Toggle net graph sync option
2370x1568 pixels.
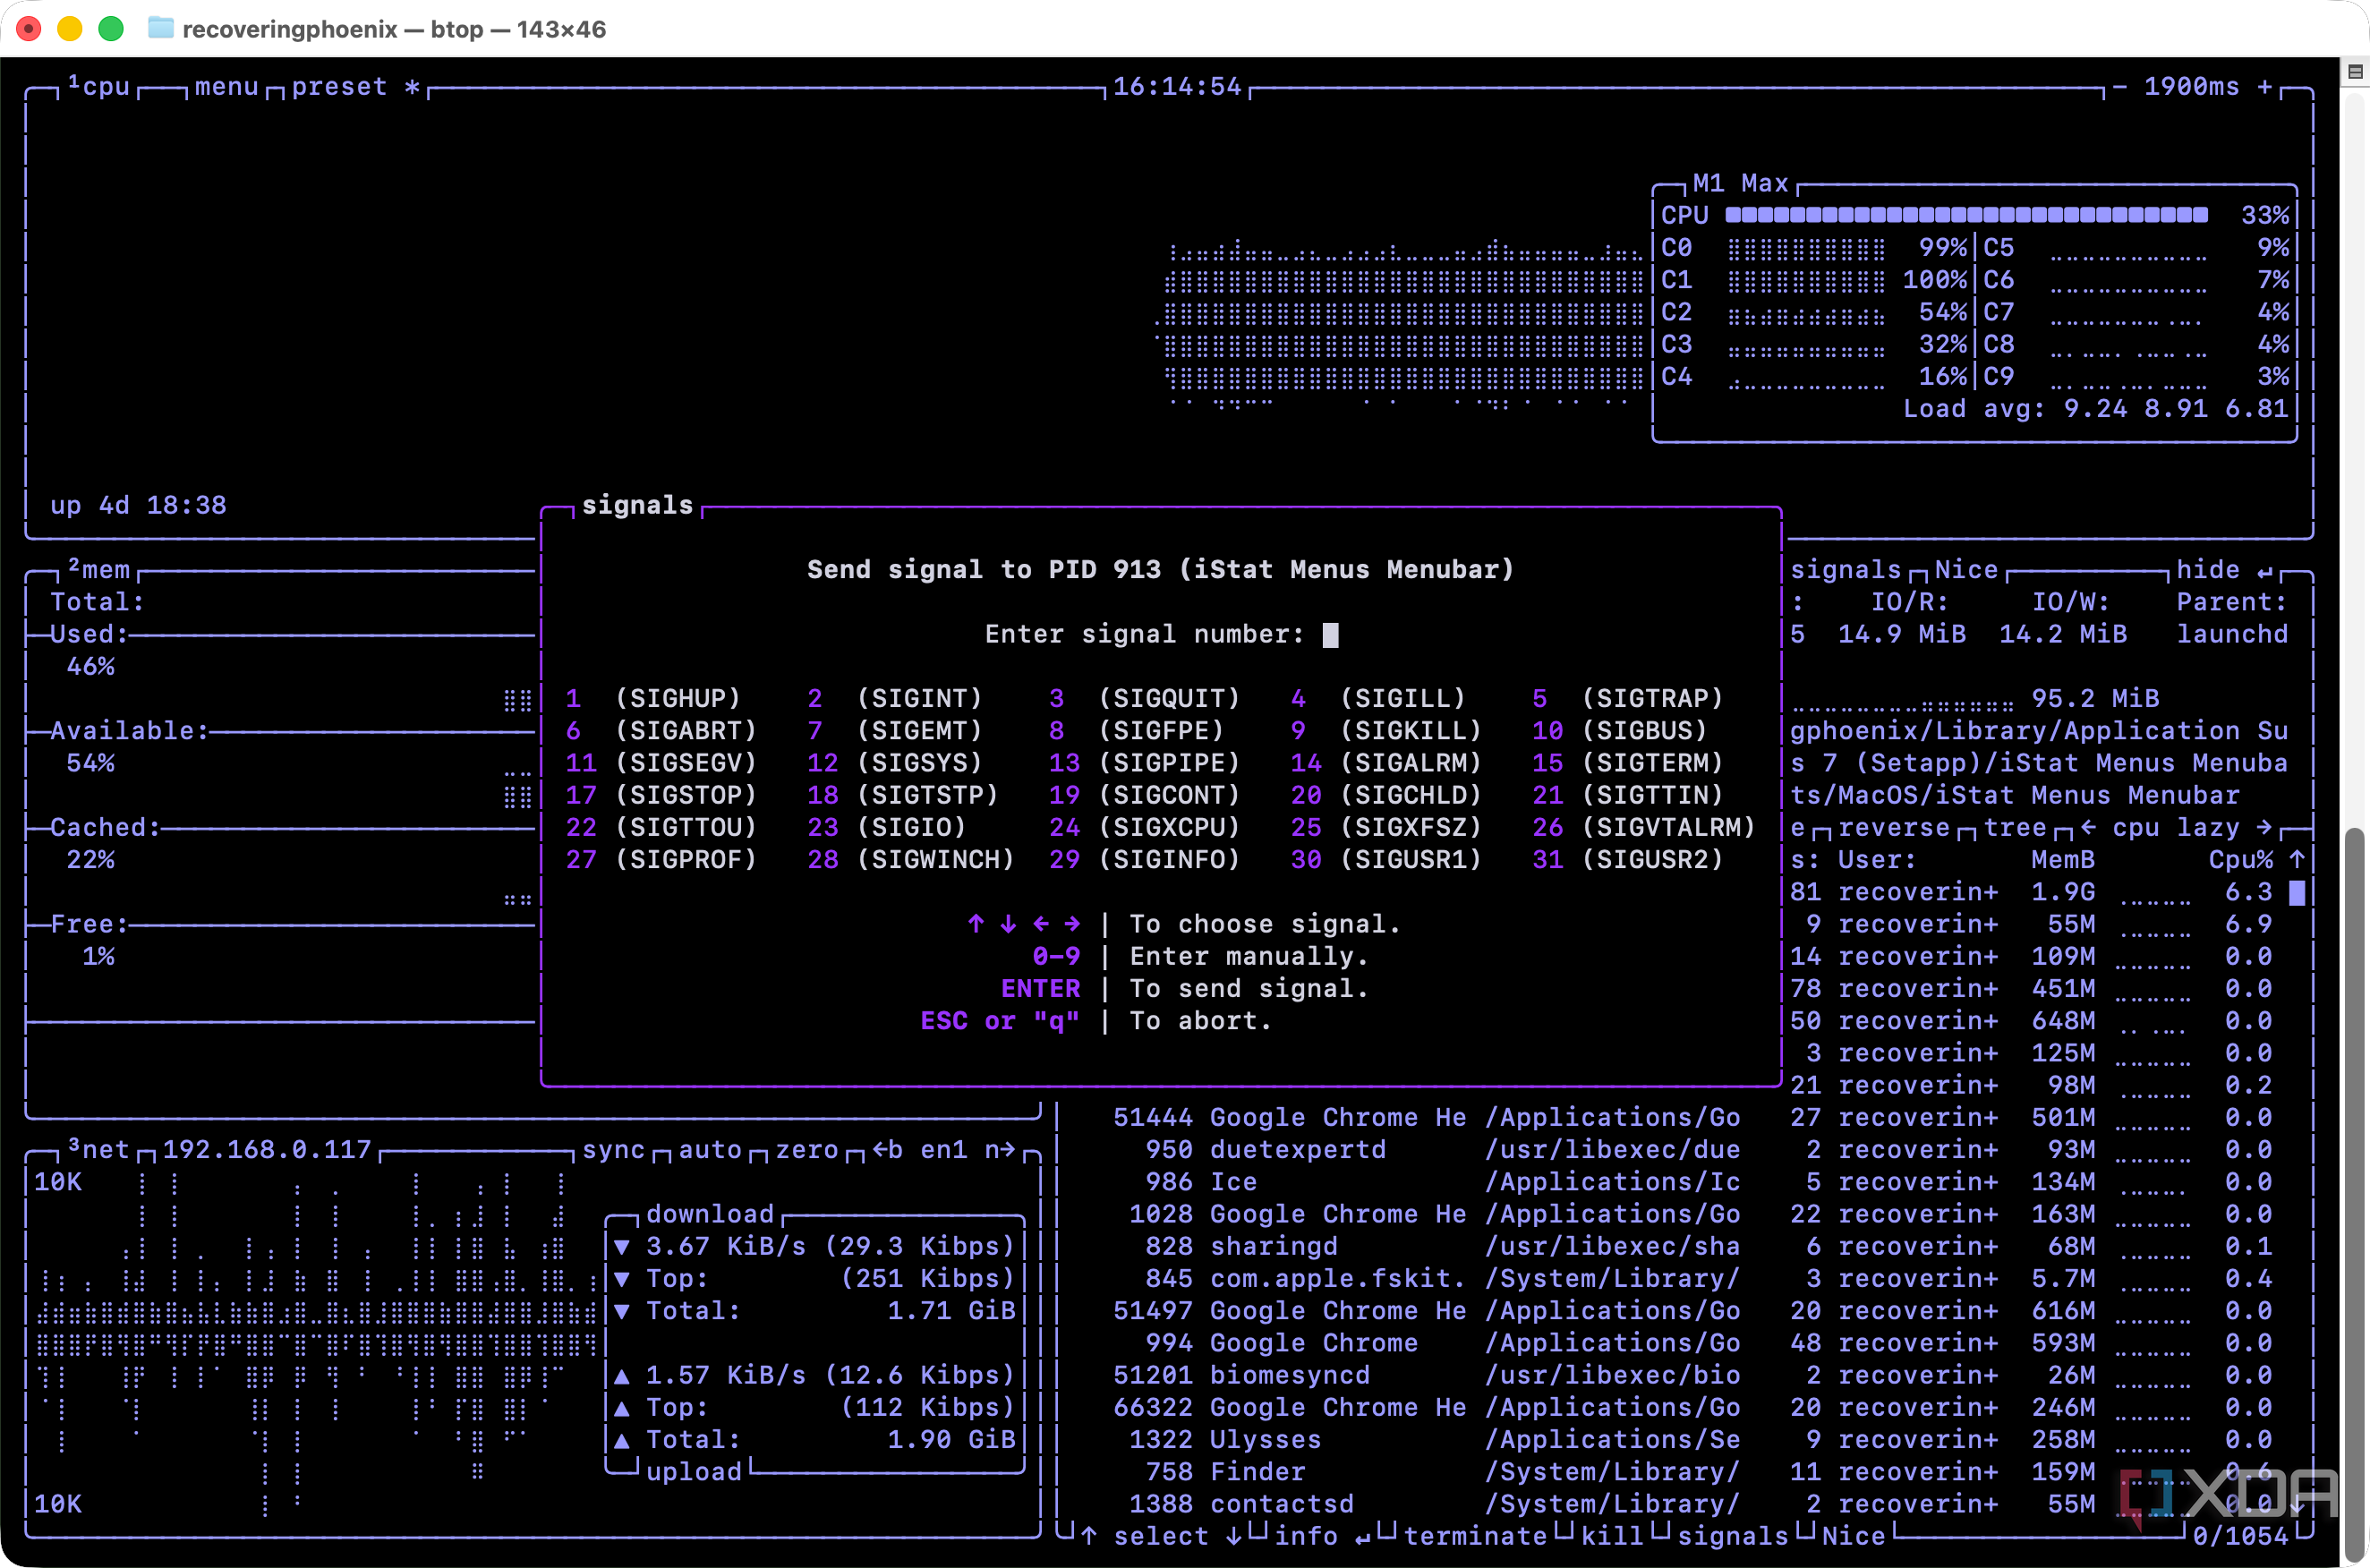tap(614, 1150)
